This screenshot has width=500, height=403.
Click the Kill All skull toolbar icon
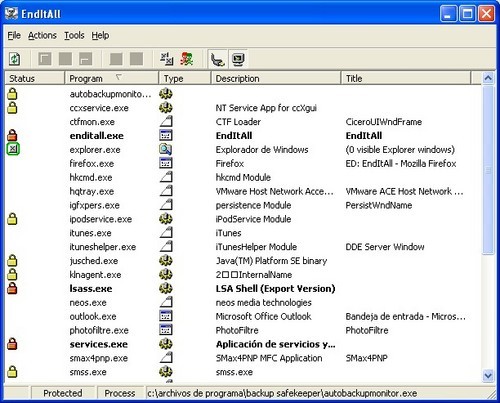(187, 59)
